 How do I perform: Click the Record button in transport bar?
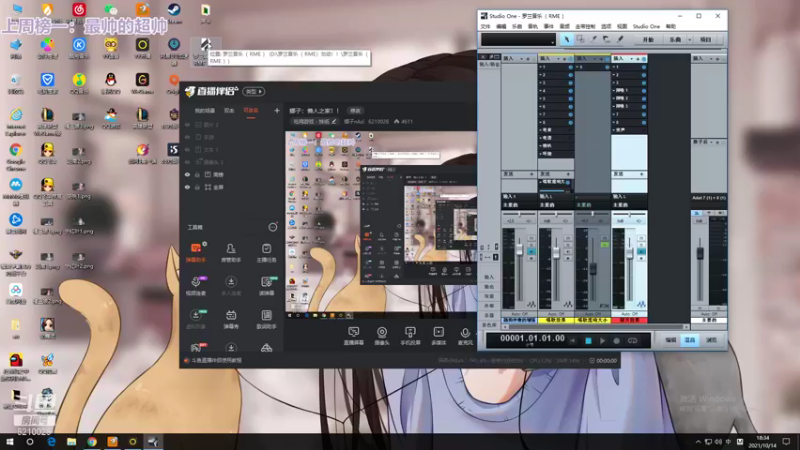(x=617, y=340)
